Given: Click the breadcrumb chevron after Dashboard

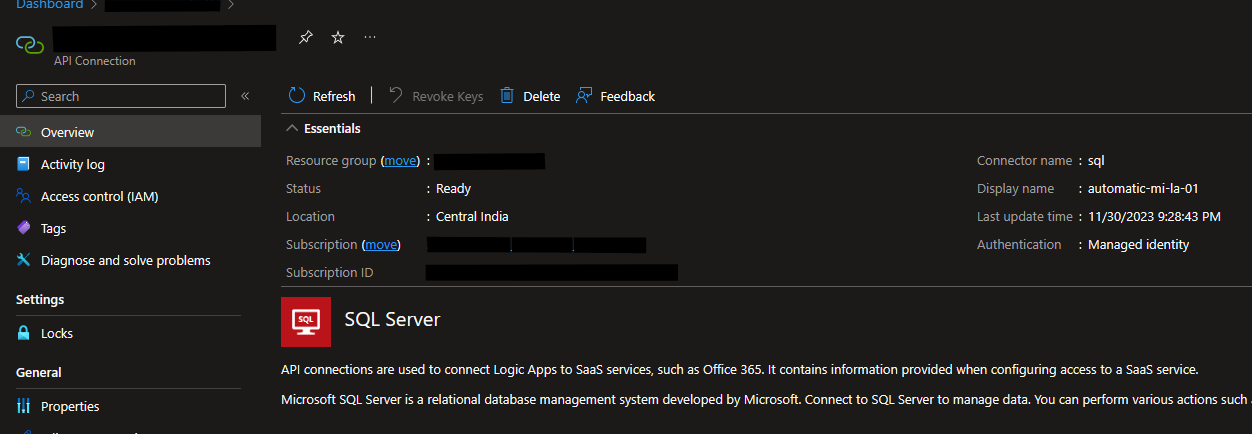Looking at the screenshot, I should (x=93, y=5).
